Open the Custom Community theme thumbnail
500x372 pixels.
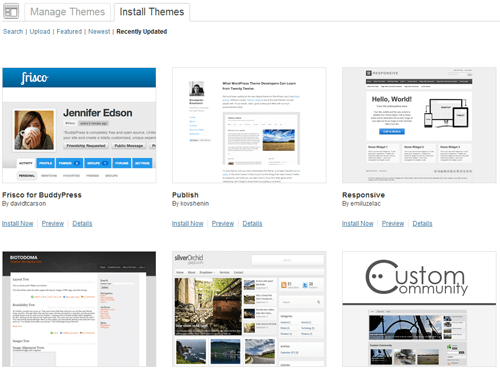(x=419, y=309)
